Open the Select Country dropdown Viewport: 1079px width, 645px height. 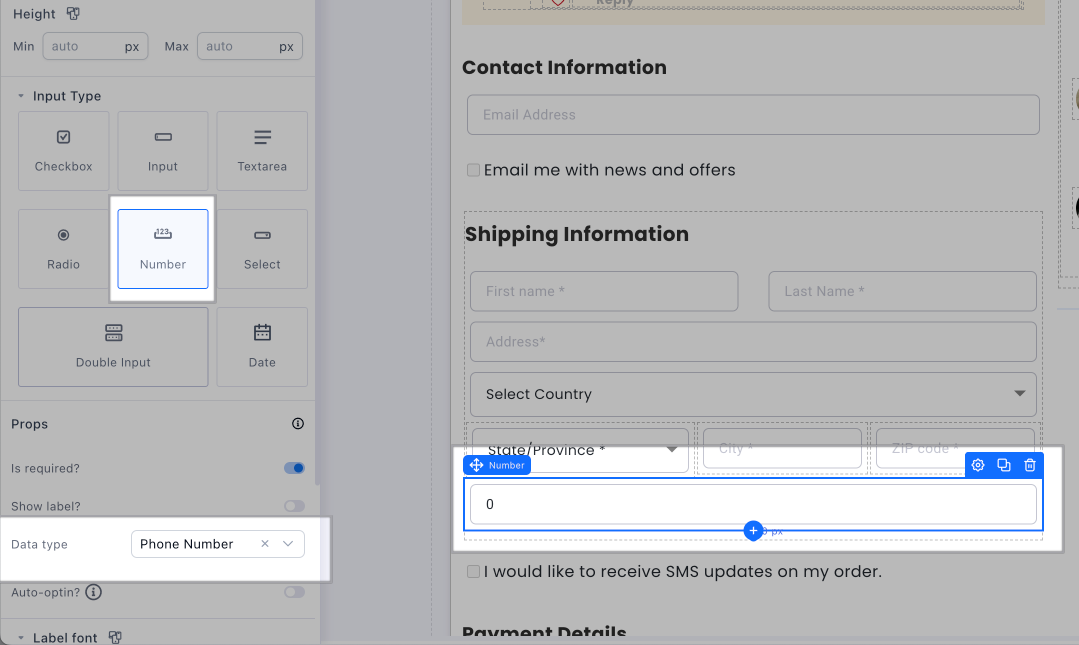point(753,394)
